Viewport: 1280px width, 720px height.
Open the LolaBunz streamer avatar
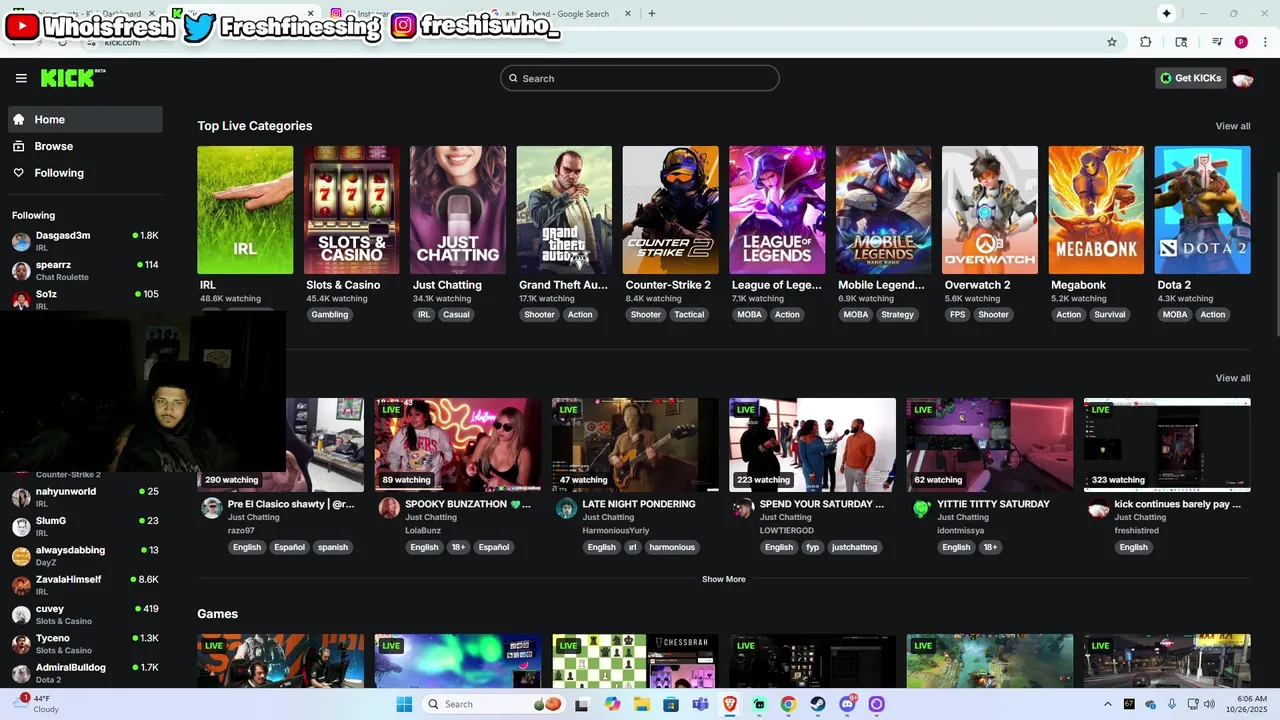389,509
